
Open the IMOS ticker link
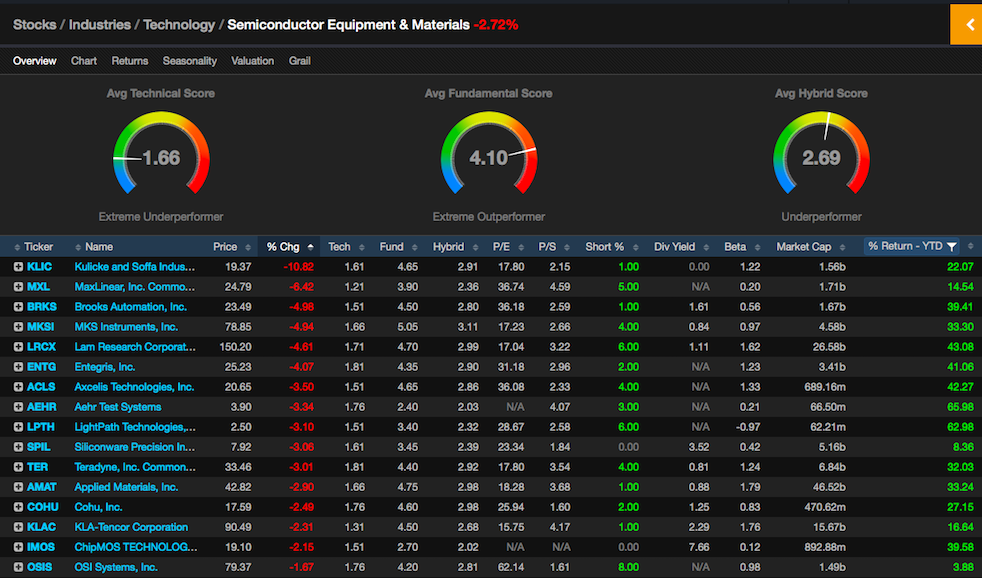(41, 547)
